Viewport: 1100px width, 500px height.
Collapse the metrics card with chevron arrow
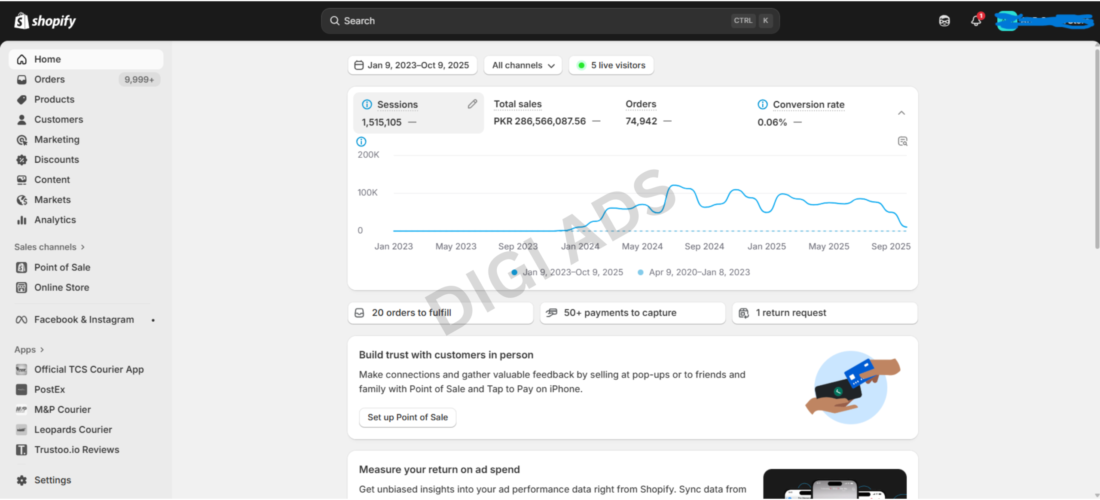pos(901,113)
